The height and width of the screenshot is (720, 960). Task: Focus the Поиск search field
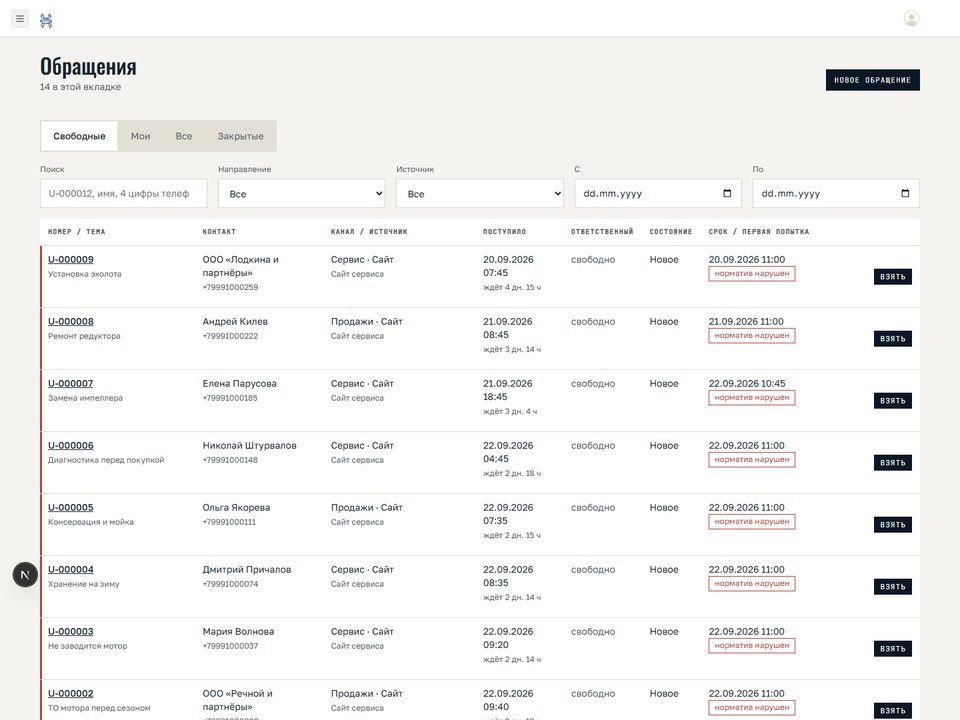click(124, 193)
